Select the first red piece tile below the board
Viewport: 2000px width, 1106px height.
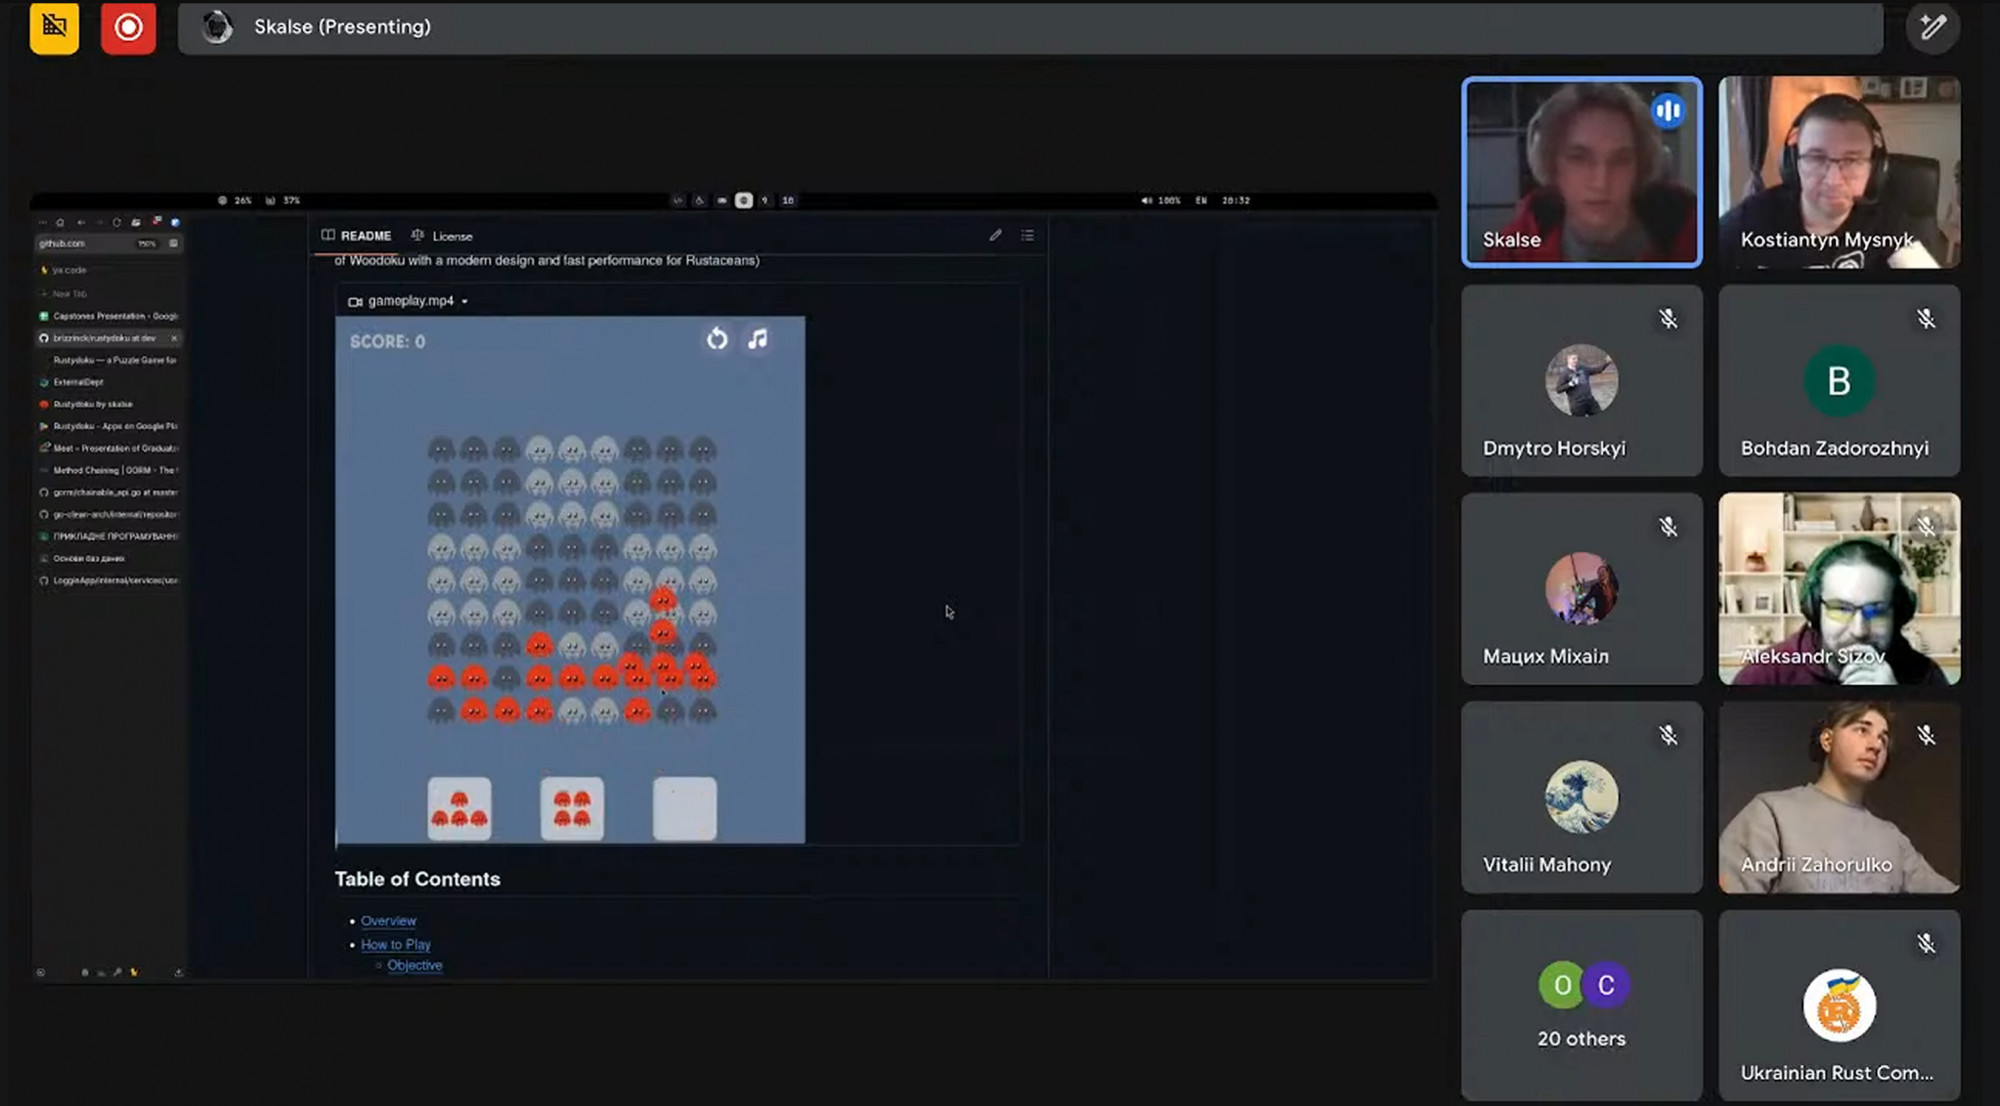tap(459, 809)
